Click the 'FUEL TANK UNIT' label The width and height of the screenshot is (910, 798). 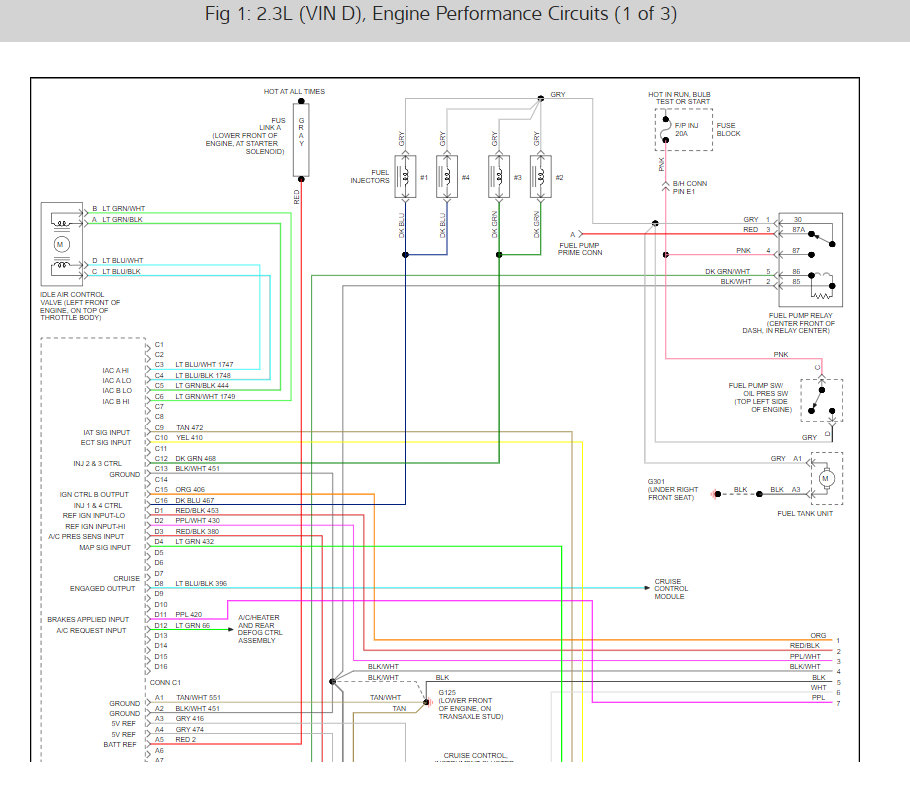(x=805, y=514)
